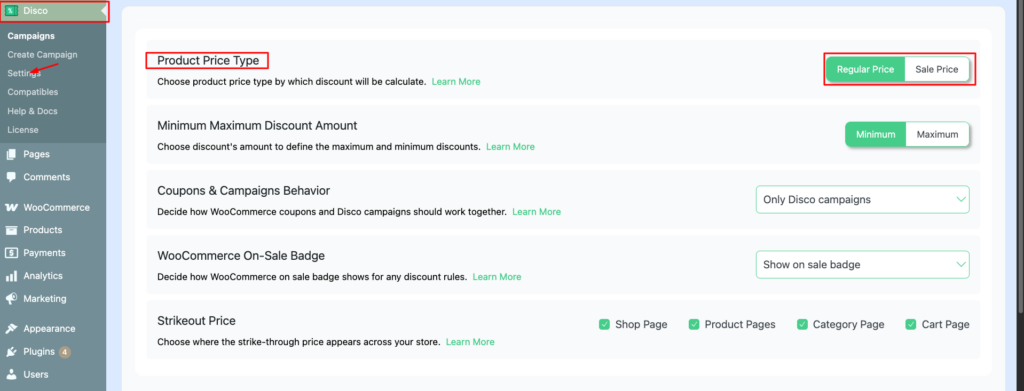Click the Products box icon
1024x391 pixels.
(x=11, y=230)
